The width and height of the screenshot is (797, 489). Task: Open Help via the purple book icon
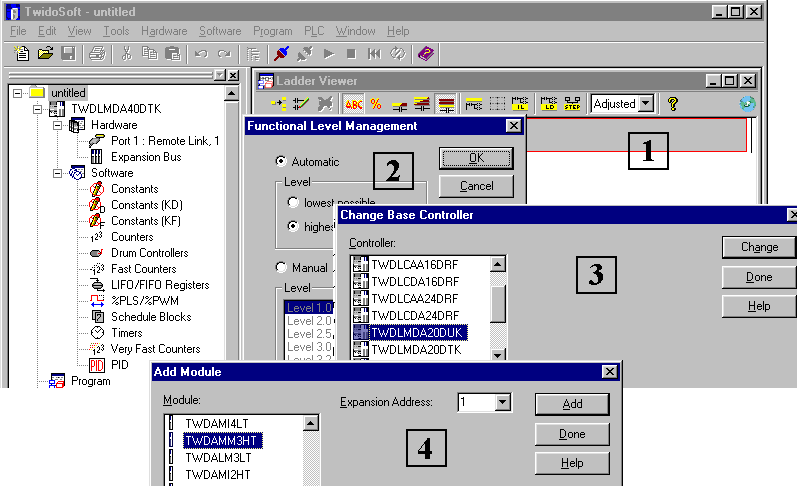[426, 53]
